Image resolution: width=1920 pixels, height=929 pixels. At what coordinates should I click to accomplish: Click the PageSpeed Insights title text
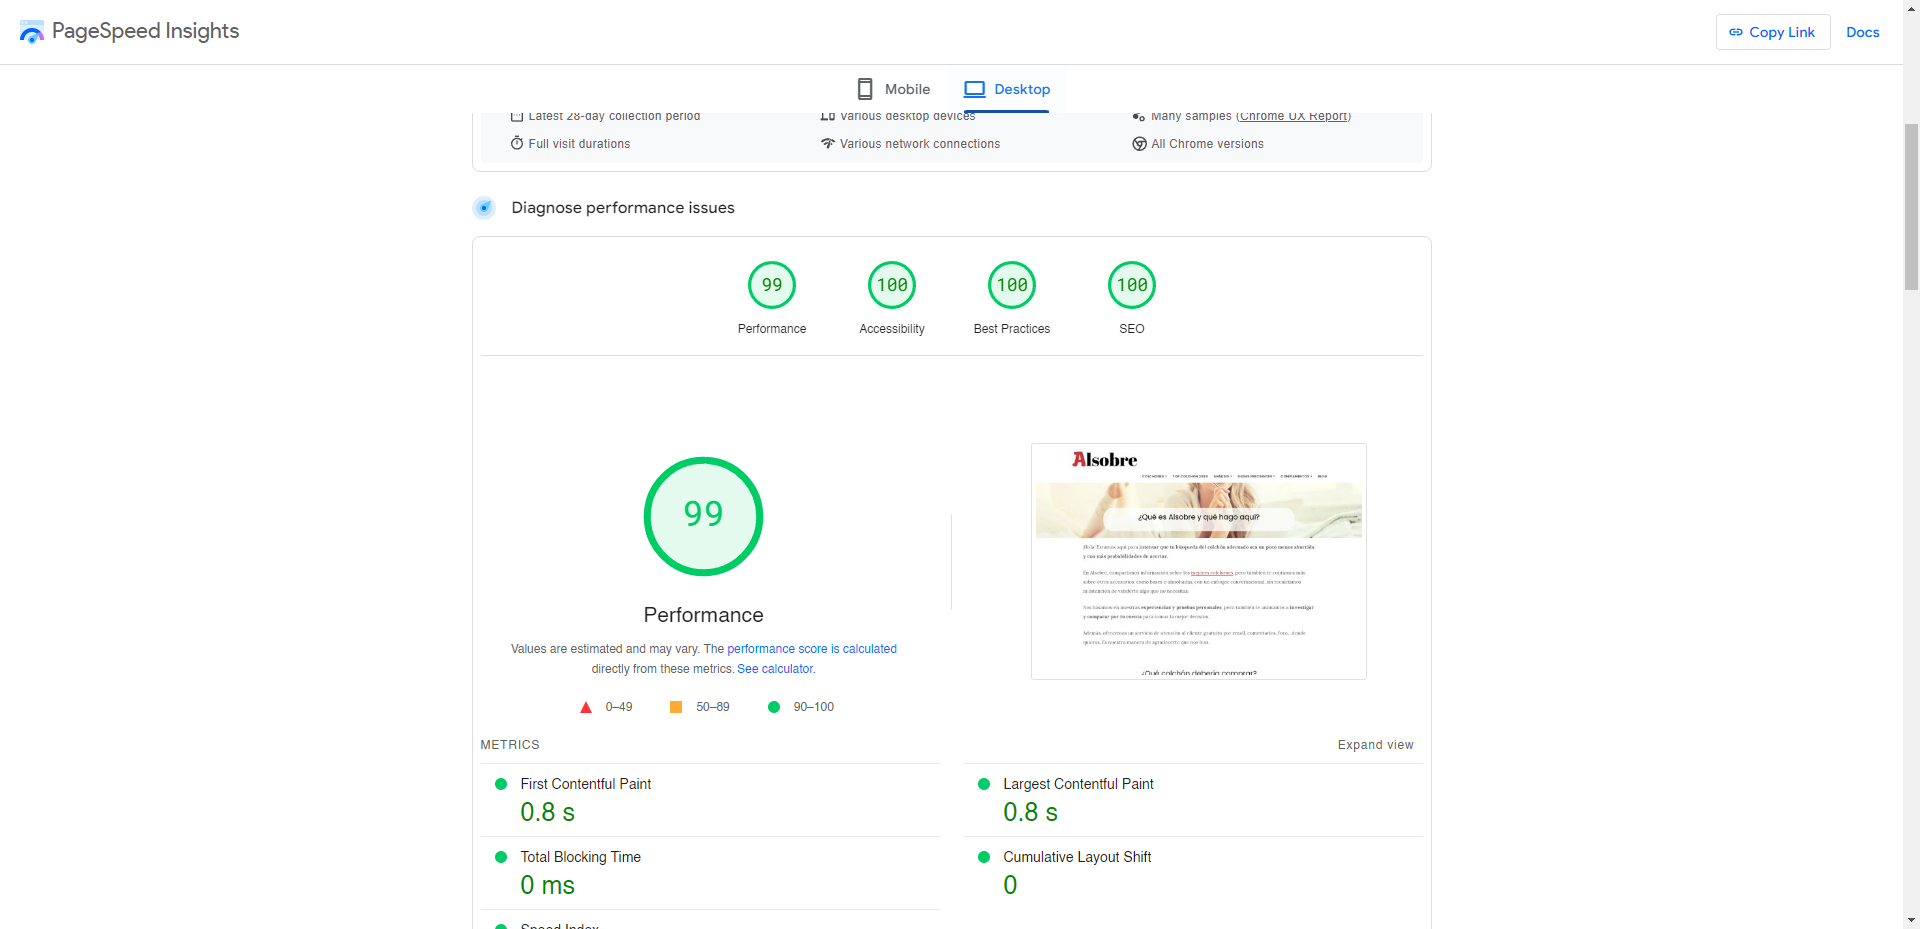tap(146, 31)
